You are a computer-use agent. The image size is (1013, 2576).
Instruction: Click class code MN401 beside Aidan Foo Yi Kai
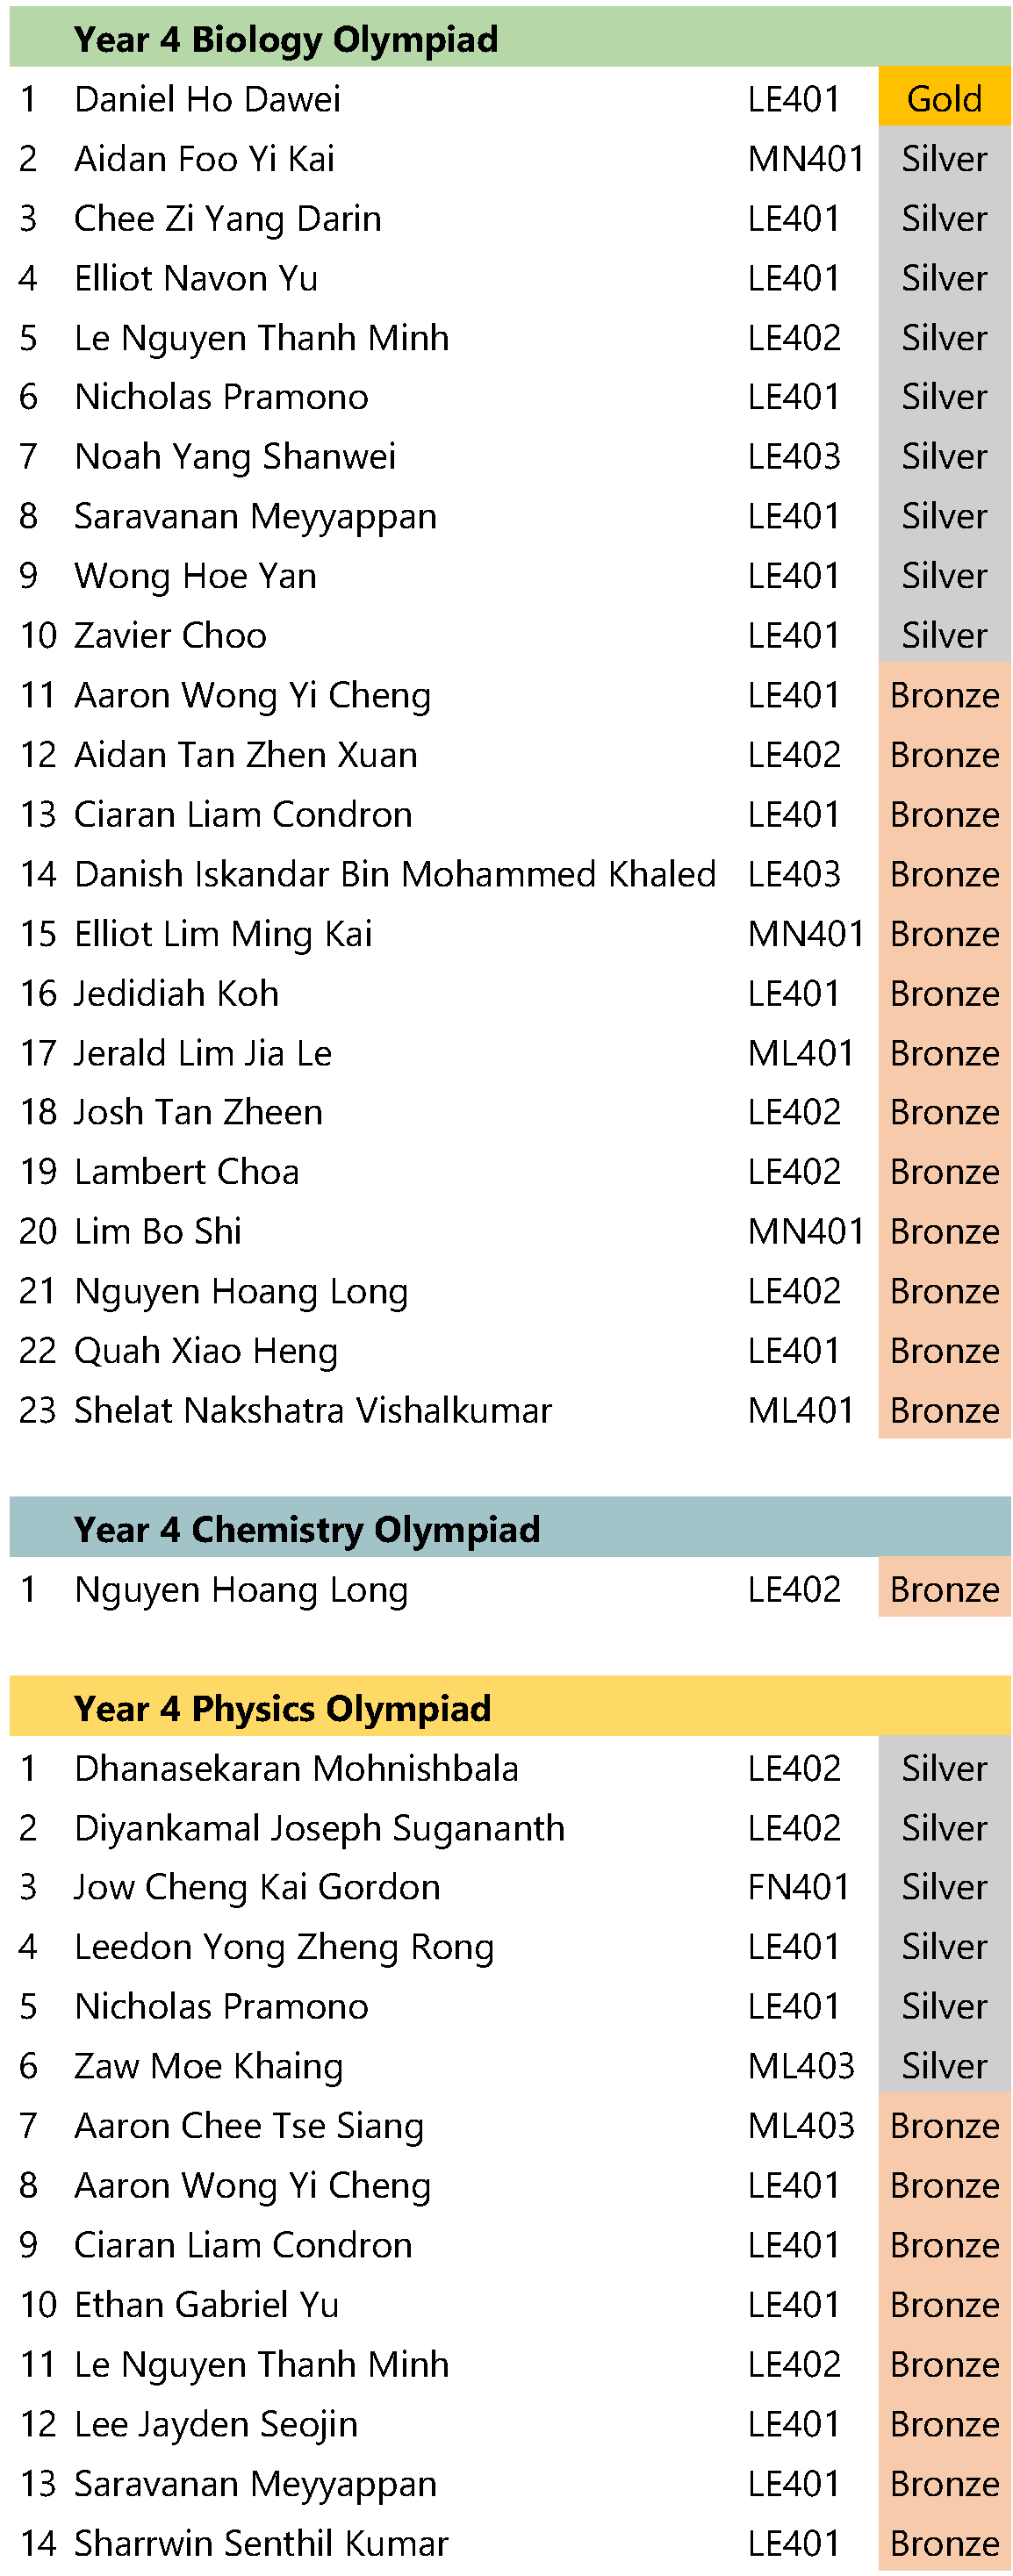805,158
